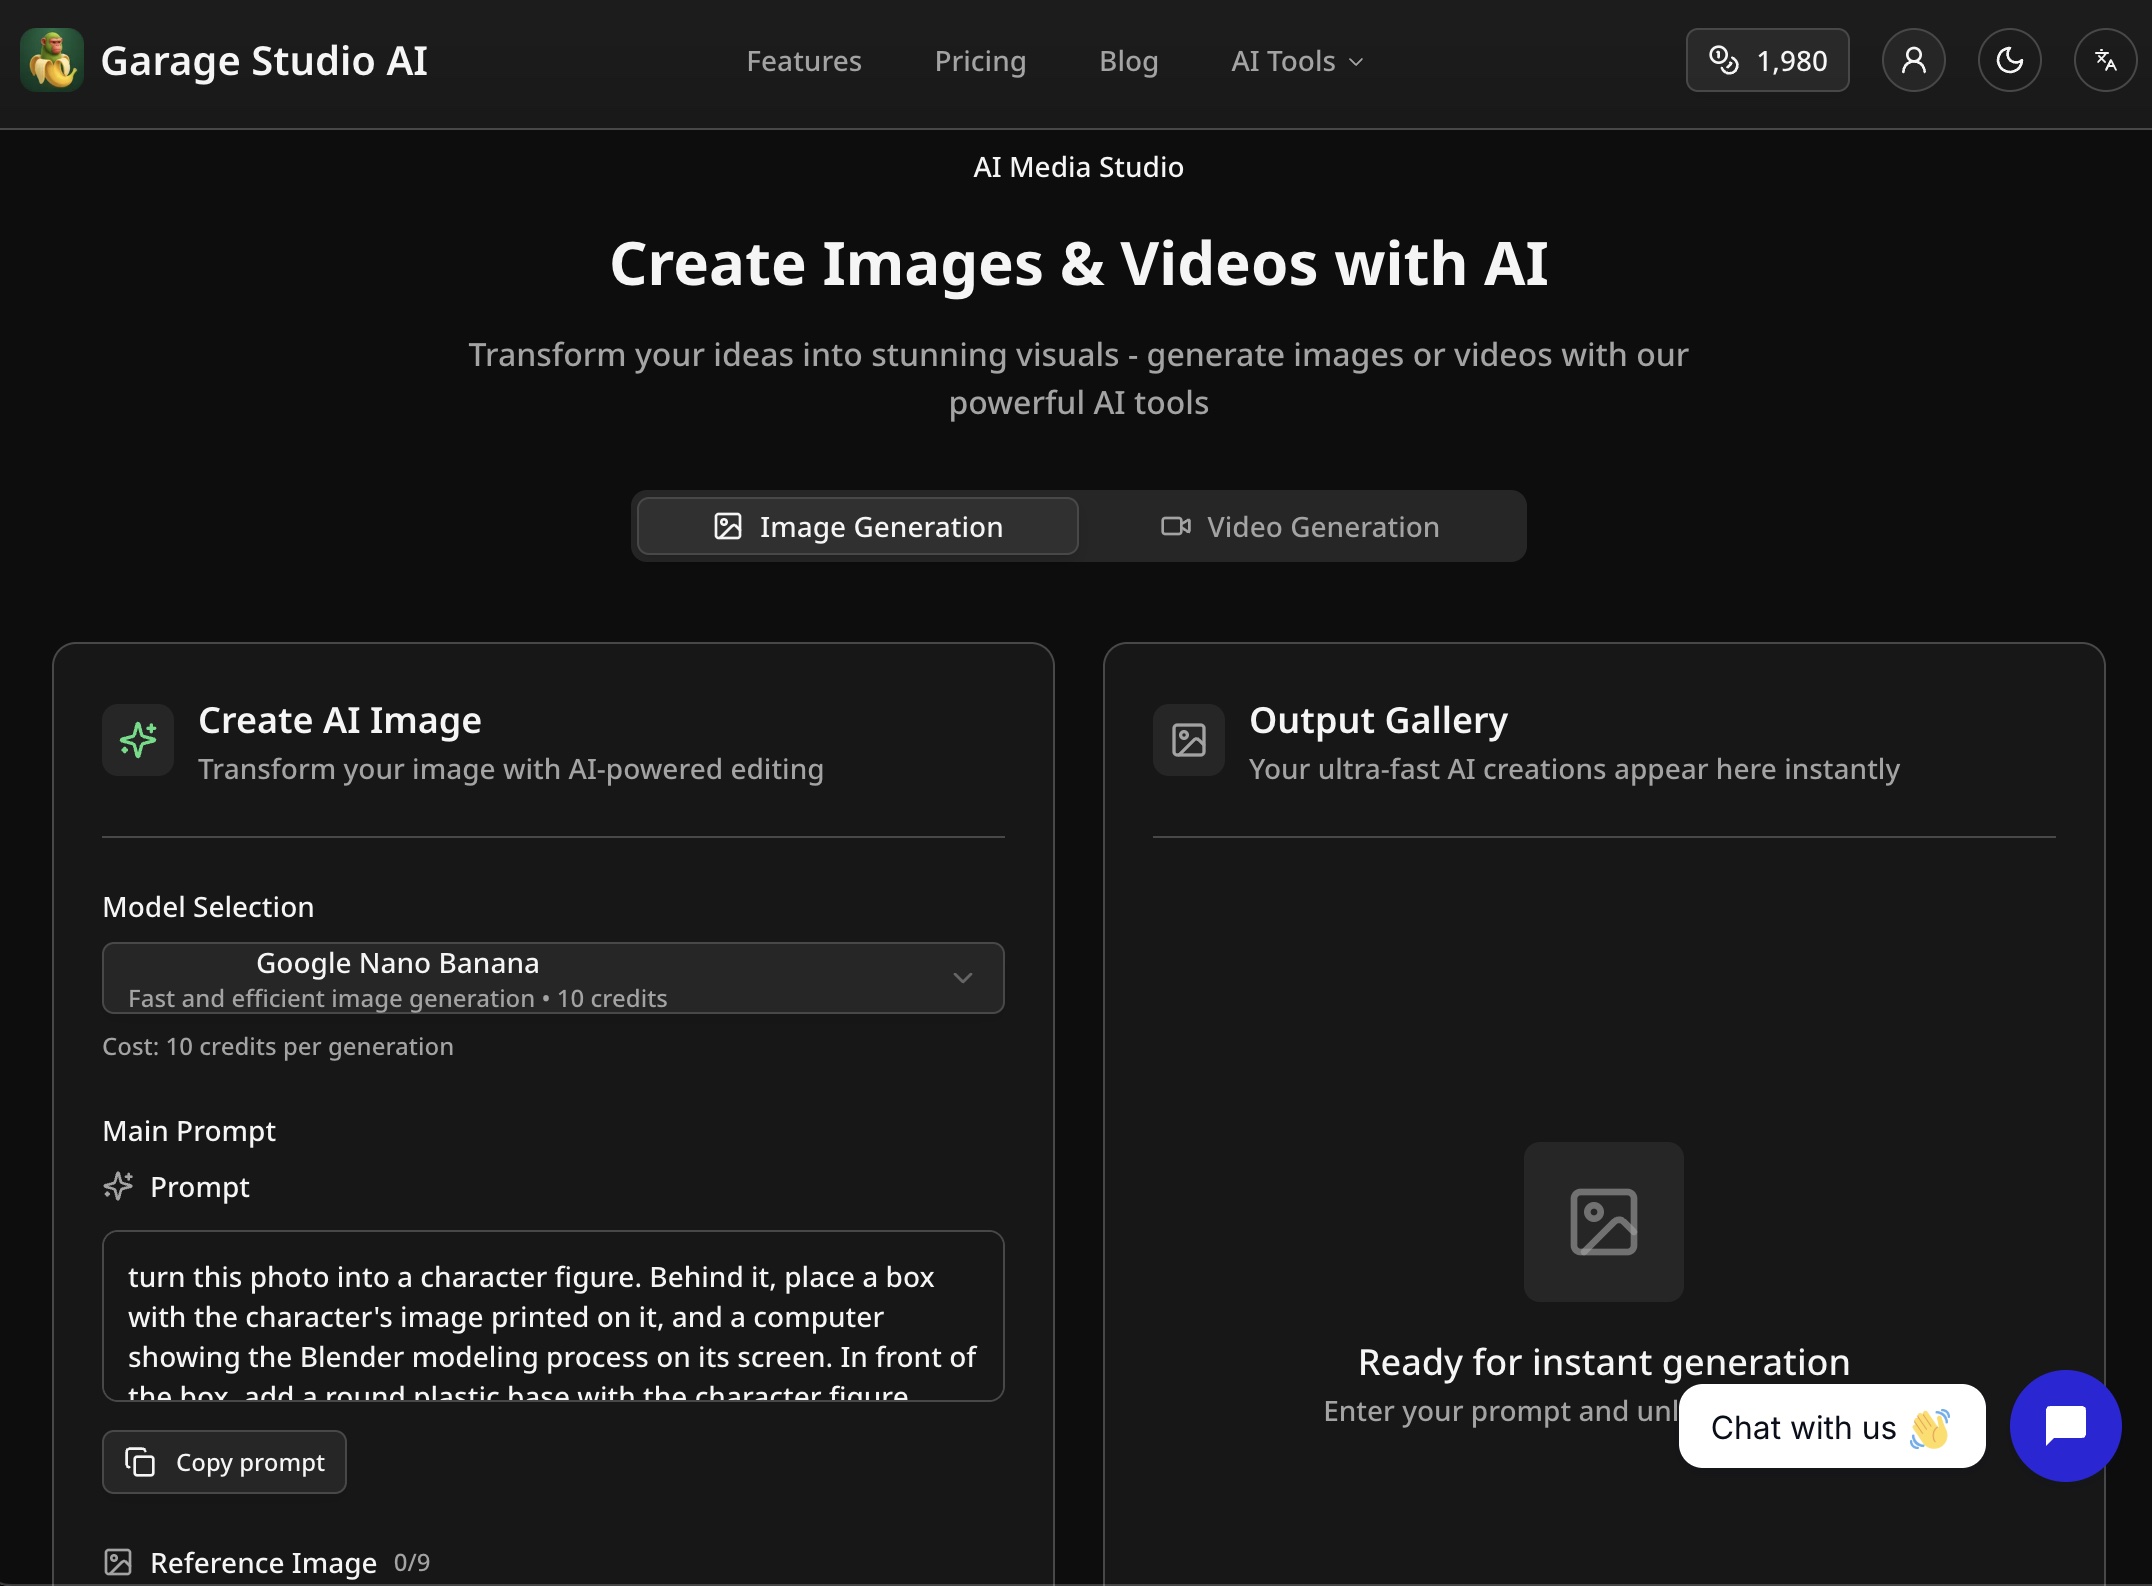The width and height of the screenshot is (2152, 1586).
Task: Switch to Image Generation mode
Action: pos(856,526)
